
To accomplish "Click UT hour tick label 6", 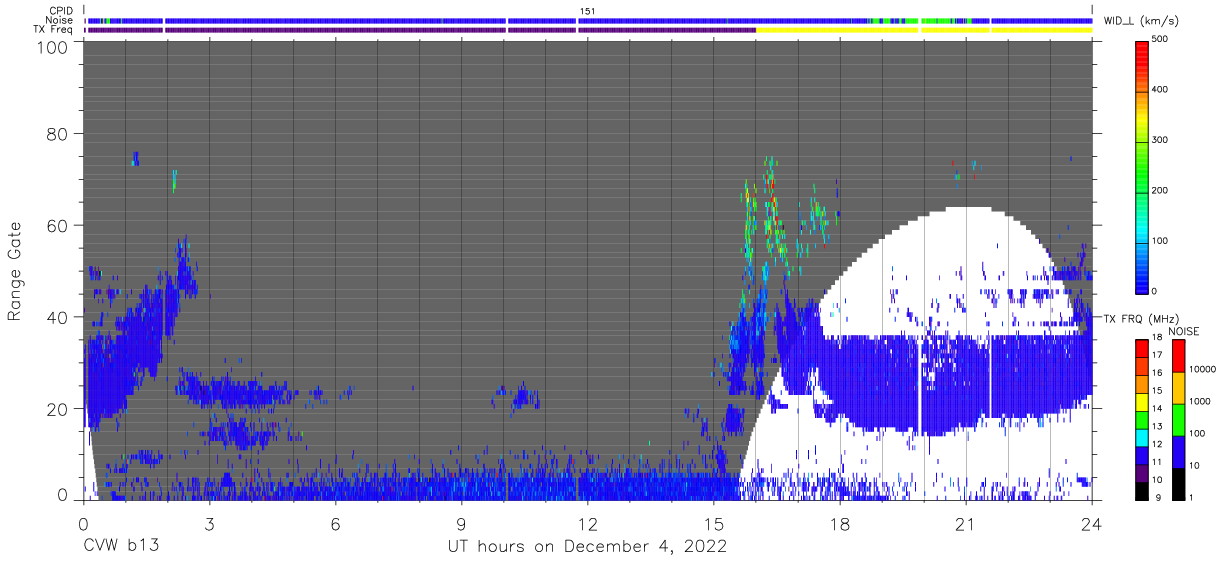I will click(x=335, y=523).
